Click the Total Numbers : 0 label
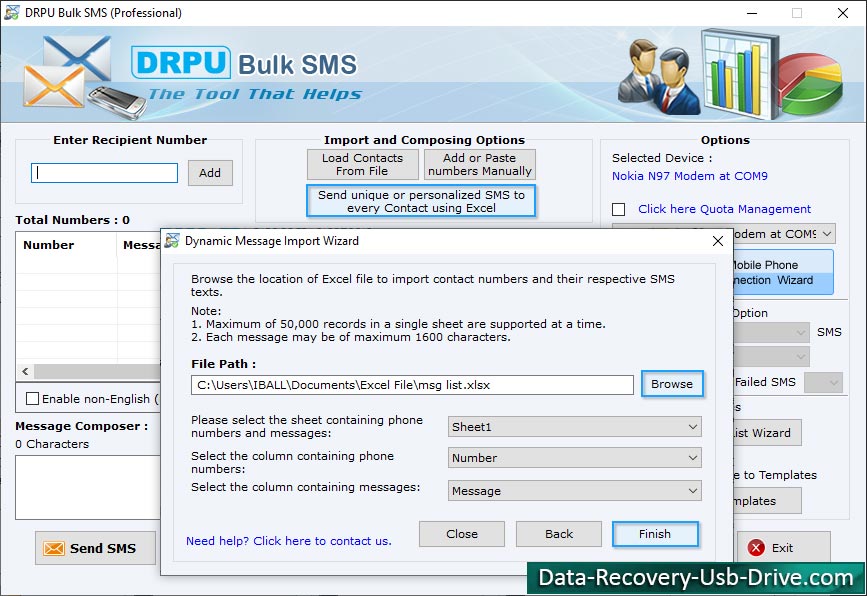Screen dimensions: 867x596 72,219
